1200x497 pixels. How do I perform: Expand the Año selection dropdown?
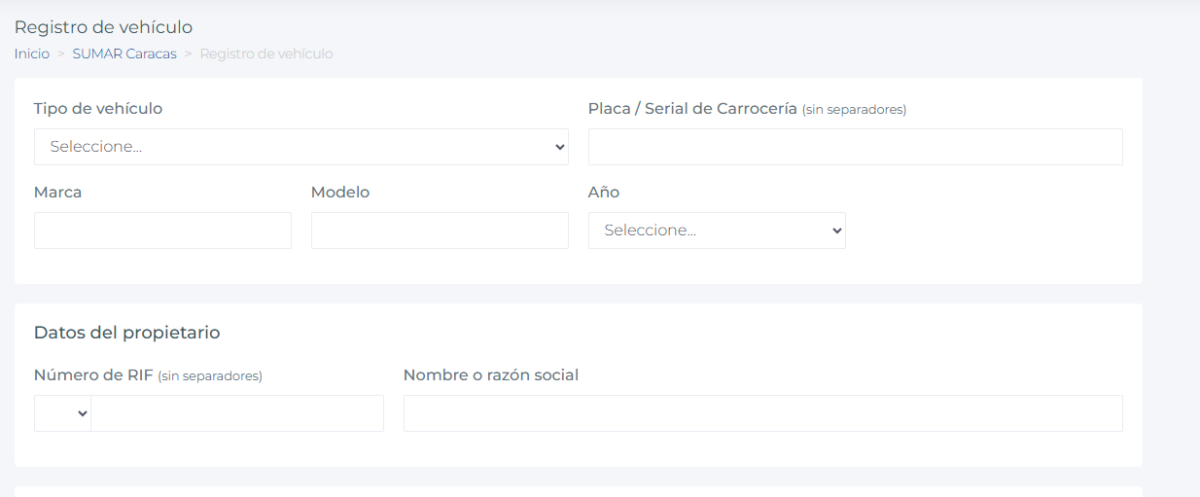tap(716, 230)
